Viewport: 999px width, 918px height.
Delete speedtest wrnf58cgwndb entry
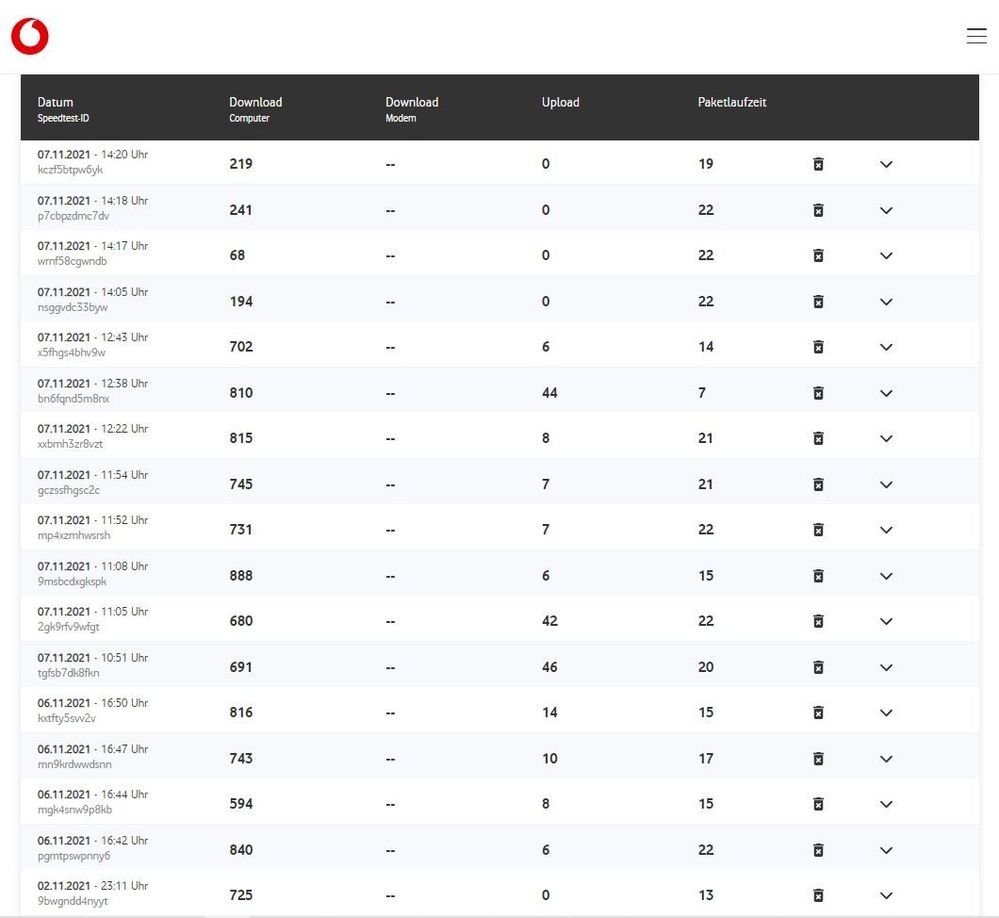coord(819,255)
